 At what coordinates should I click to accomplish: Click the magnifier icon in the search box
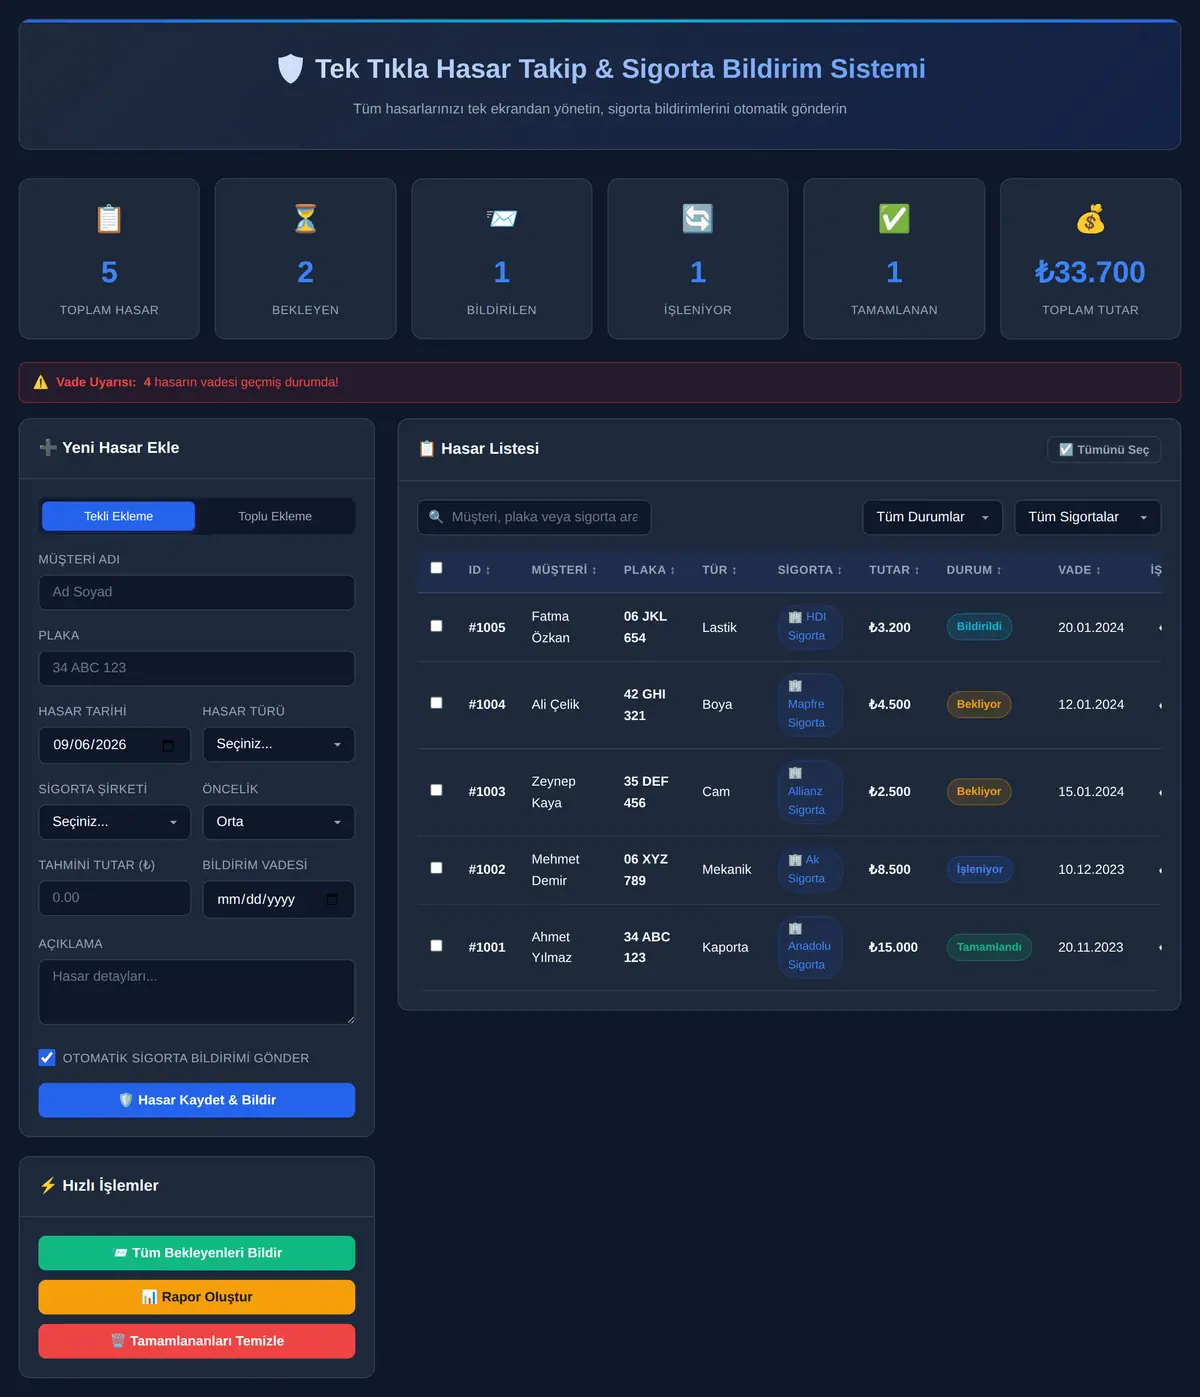click(436, 517)
